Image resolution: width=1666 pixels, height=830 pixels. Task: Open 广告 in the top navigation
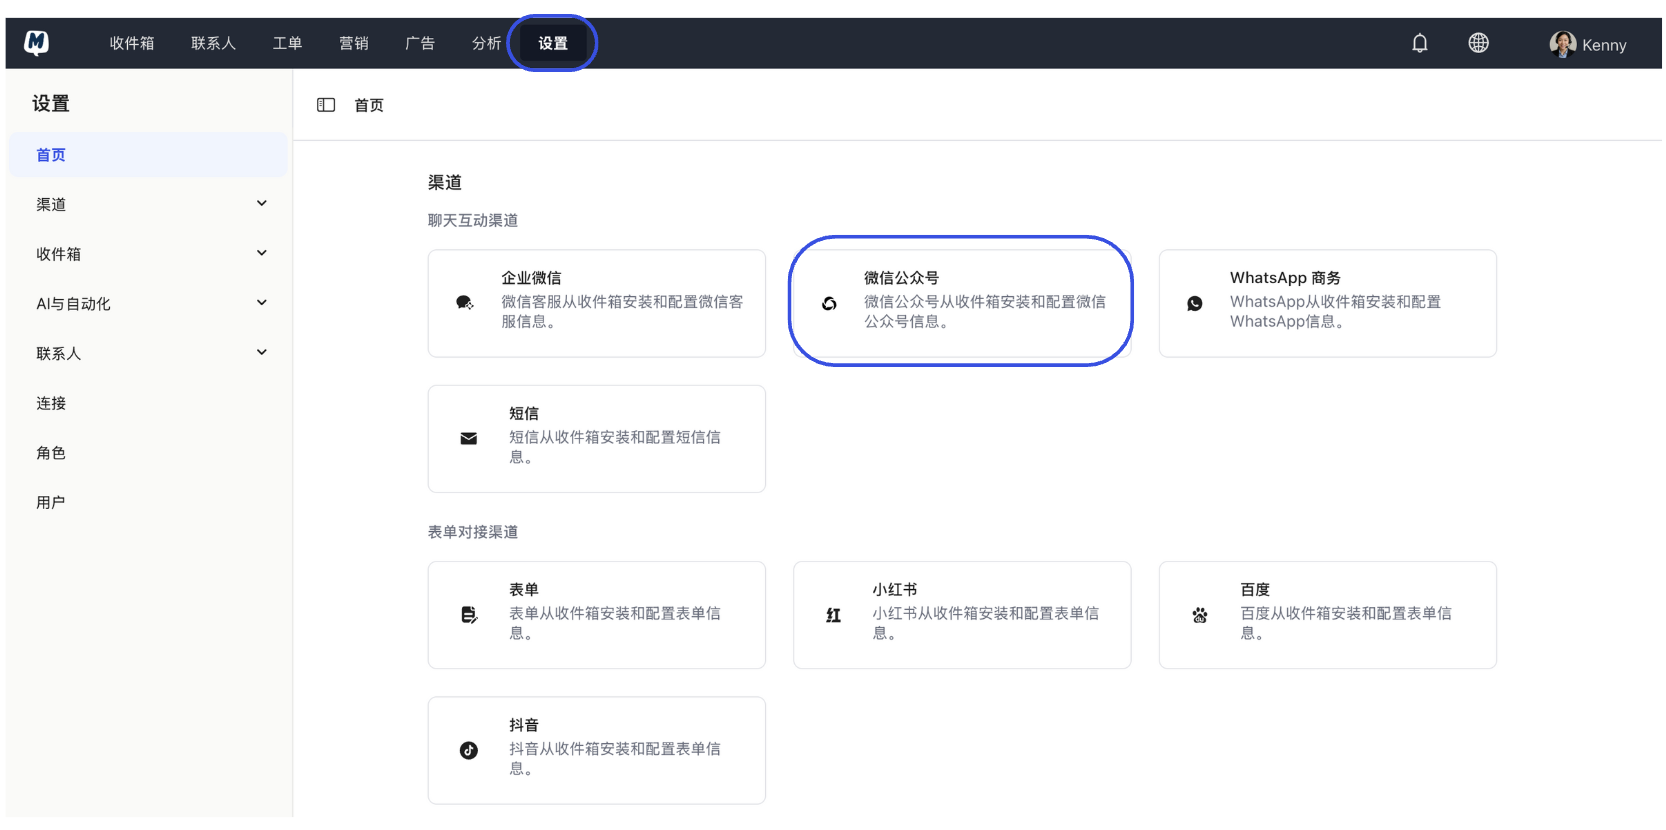coord(420,43)
